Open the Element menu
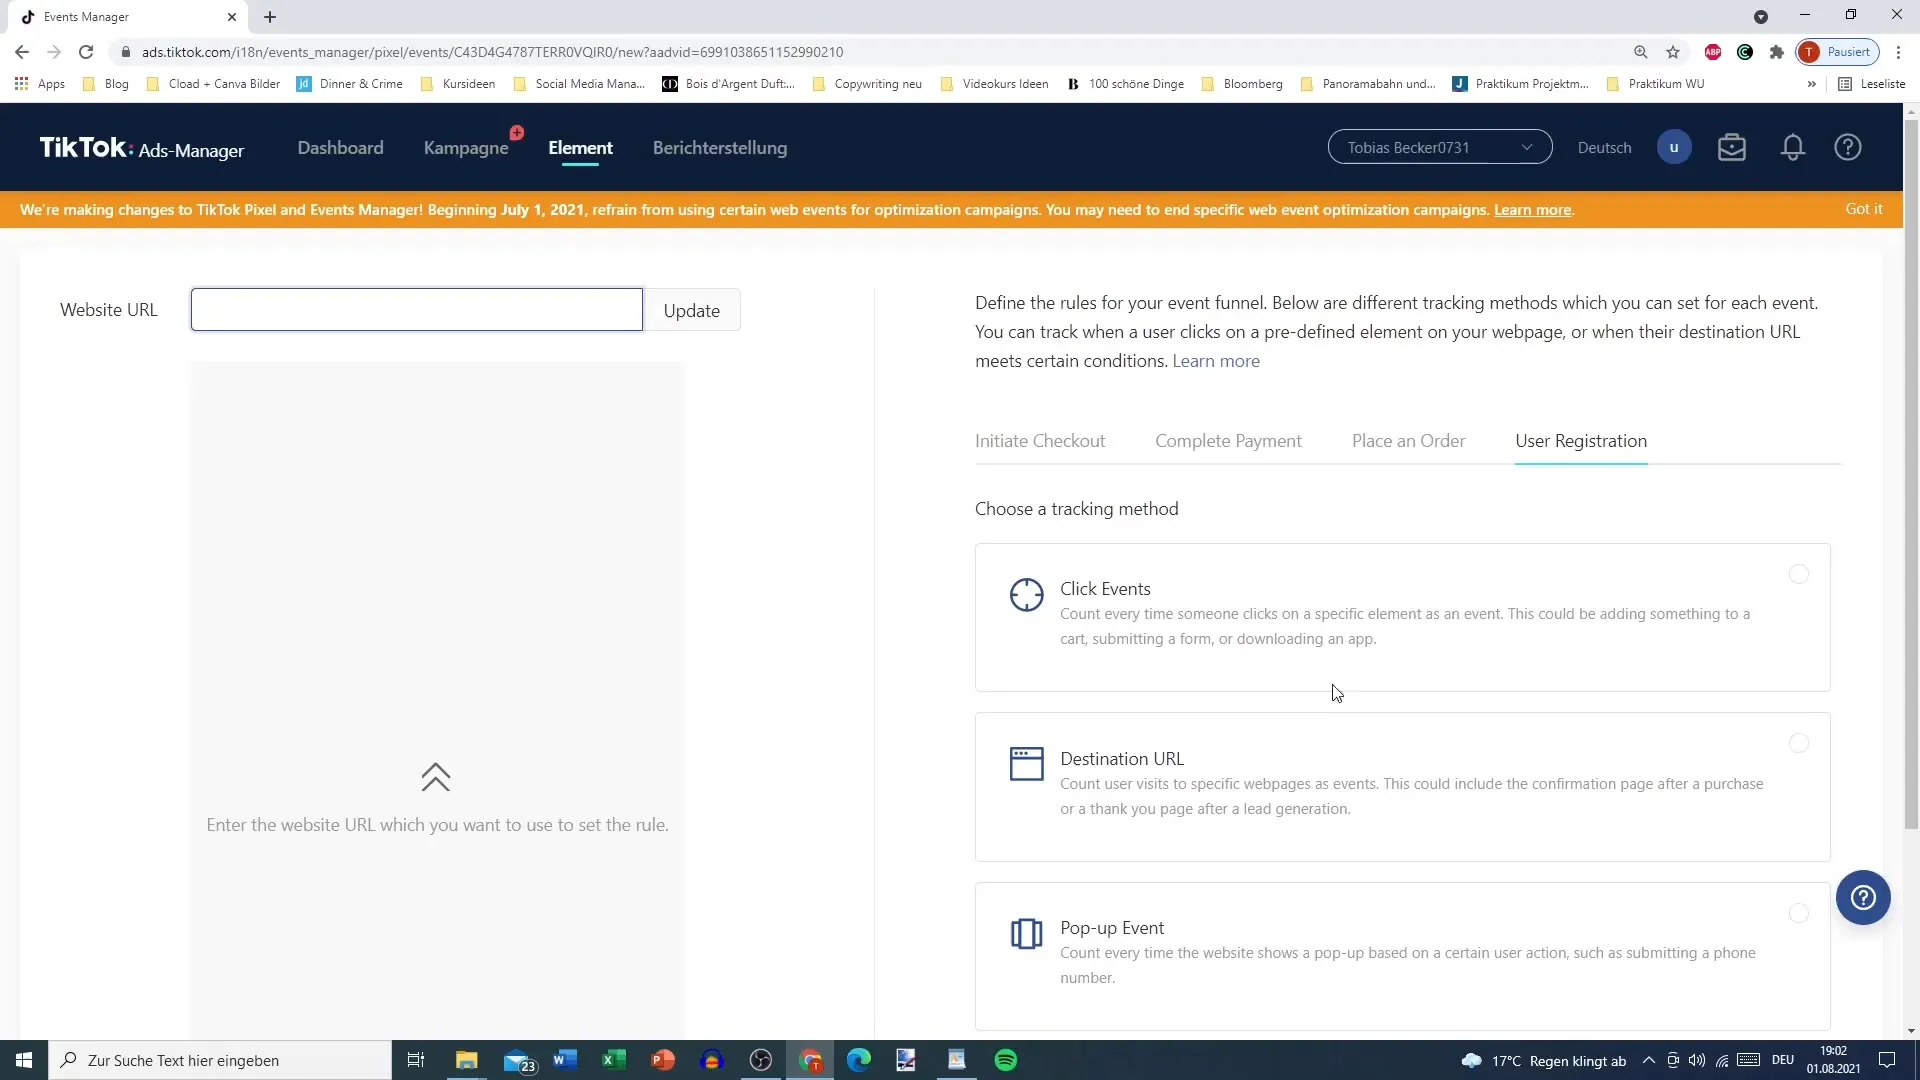Image resolution: width=1920 pixels, height=1080 pixels. [580, 148]
